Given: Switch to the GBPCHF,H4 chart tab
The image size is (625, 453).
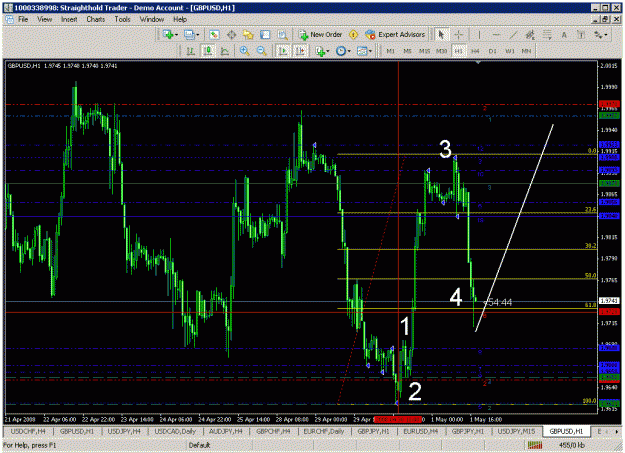Looking at the screenshot, I should click(x=273, y=431).
